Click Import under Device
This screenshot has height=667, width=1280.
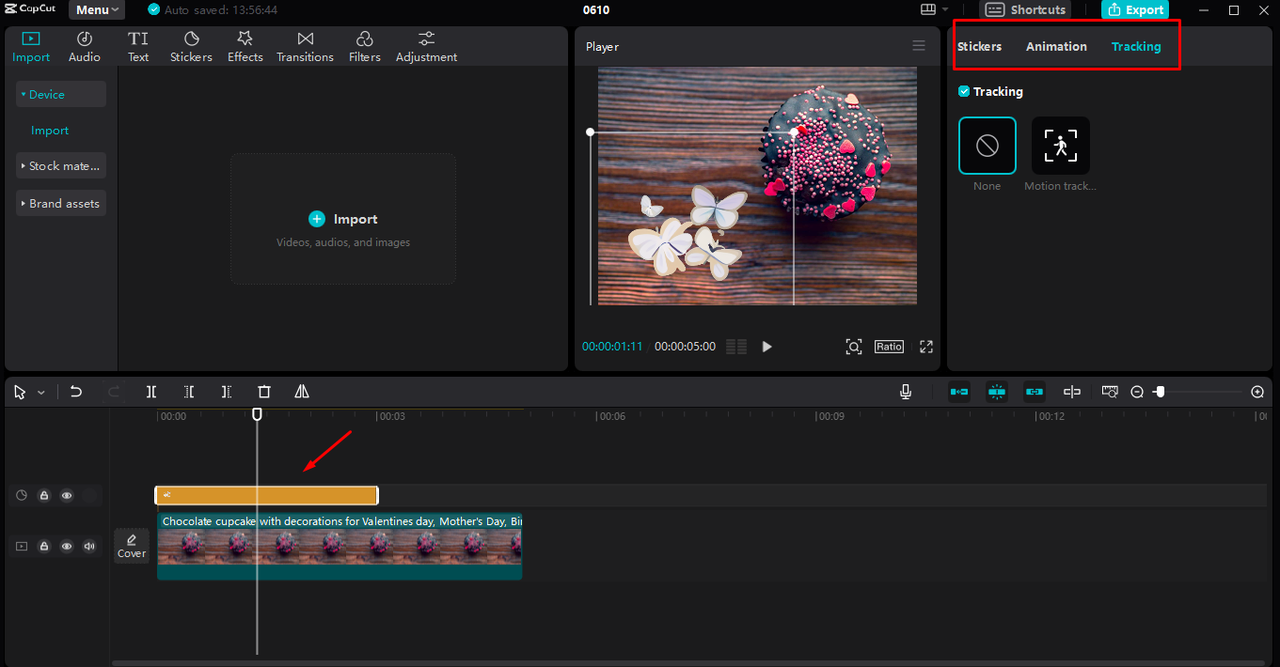[x=50, y=130]
